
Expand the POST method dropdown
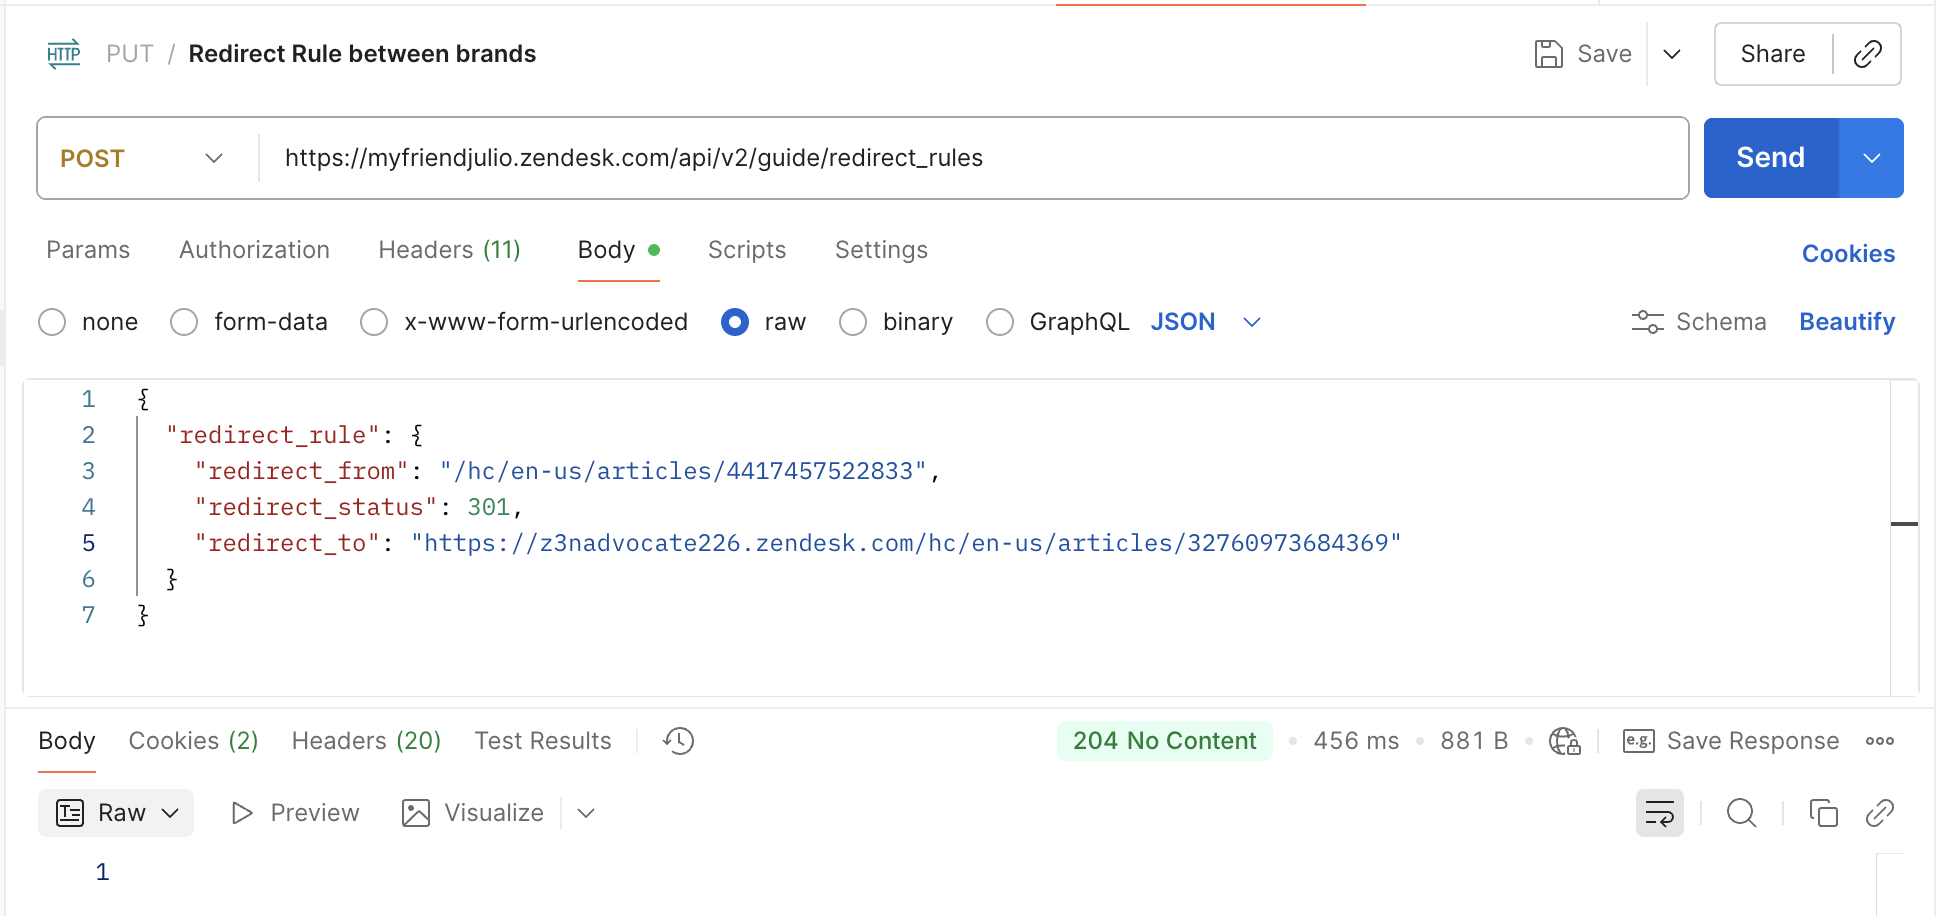pyautogui.click(x=213, y=158)
